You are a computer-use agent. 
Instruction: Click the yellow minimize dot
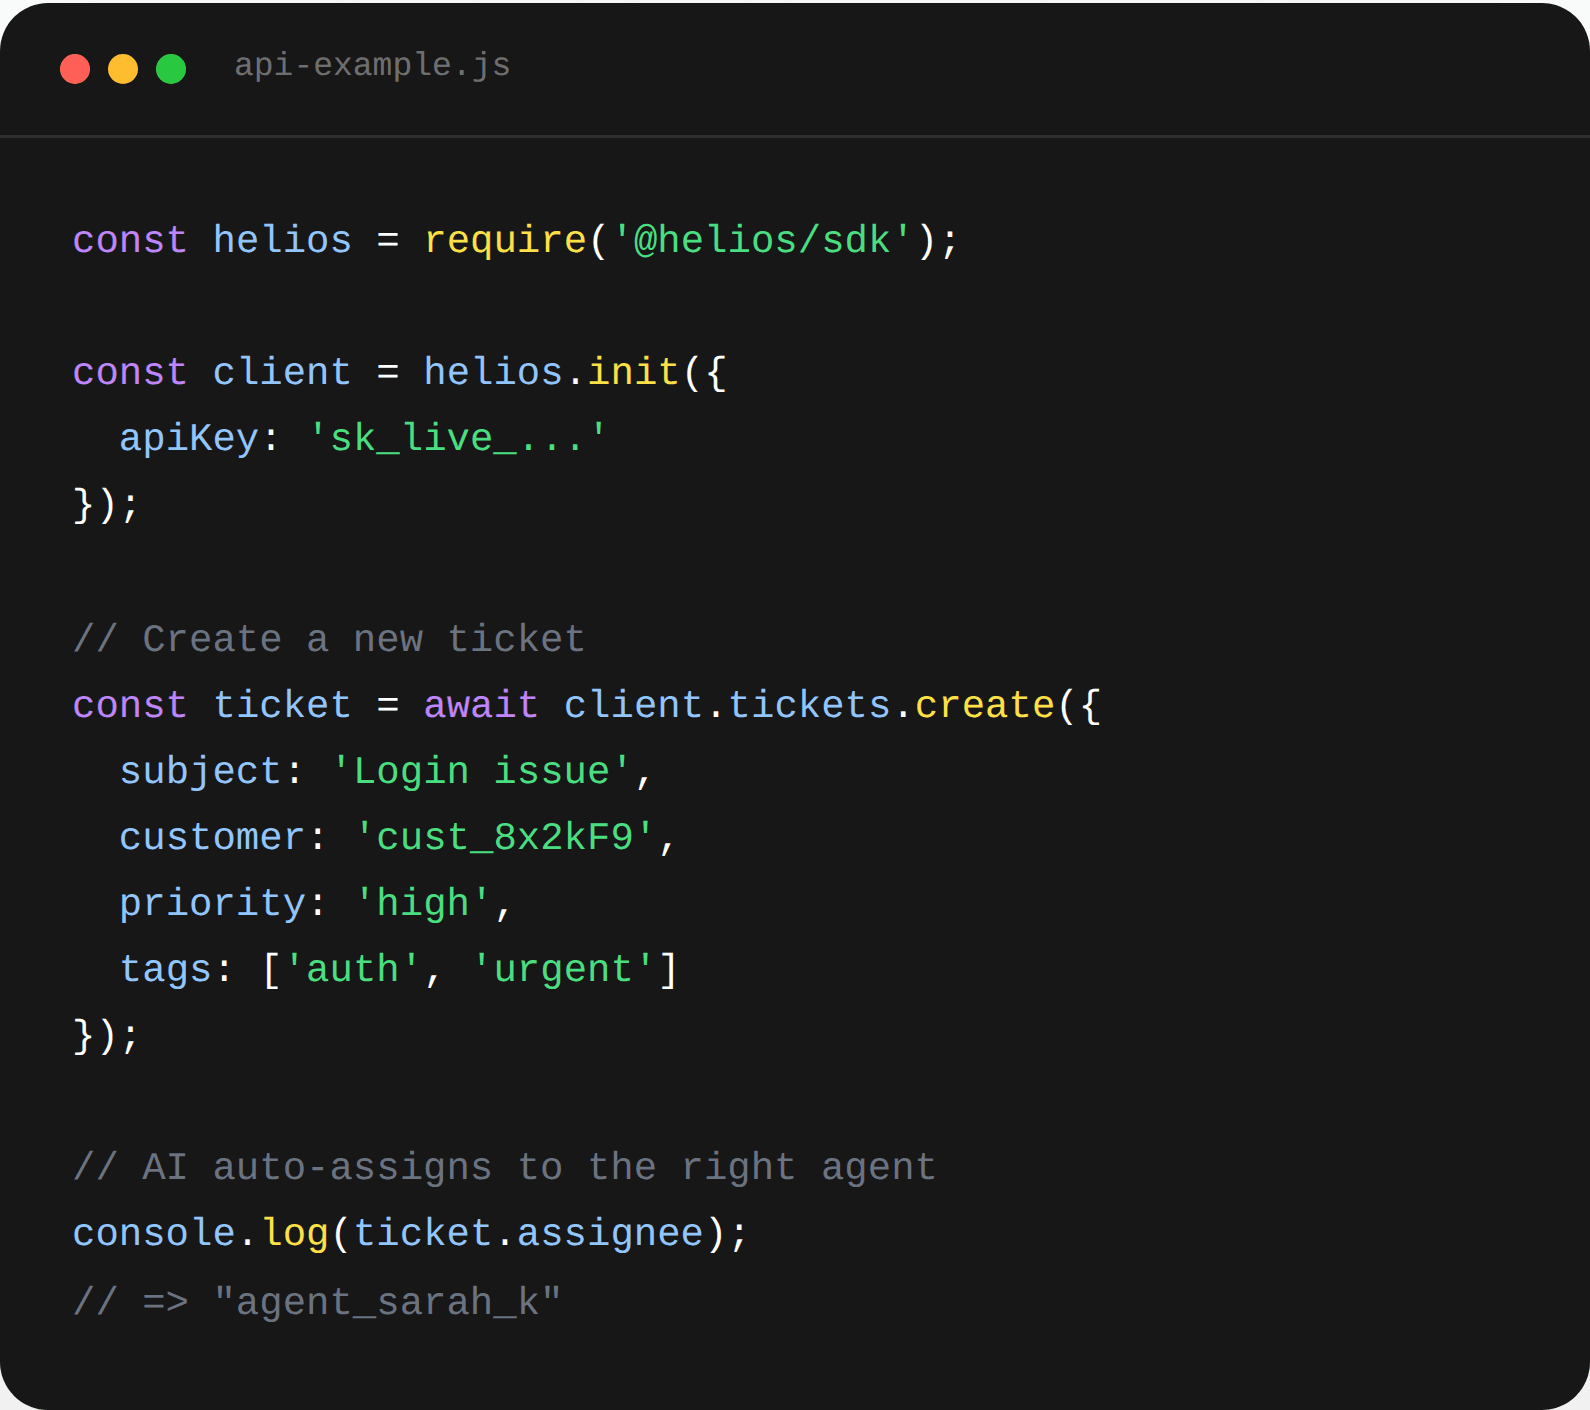coord(123,69)
